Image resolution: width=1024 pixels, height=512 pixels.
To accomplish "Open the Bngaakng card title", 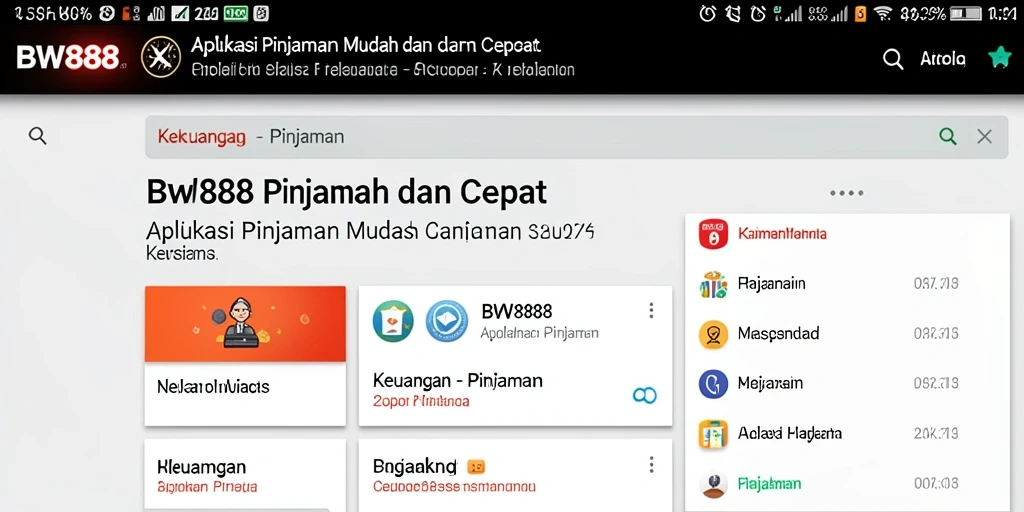I will [415, 466].
